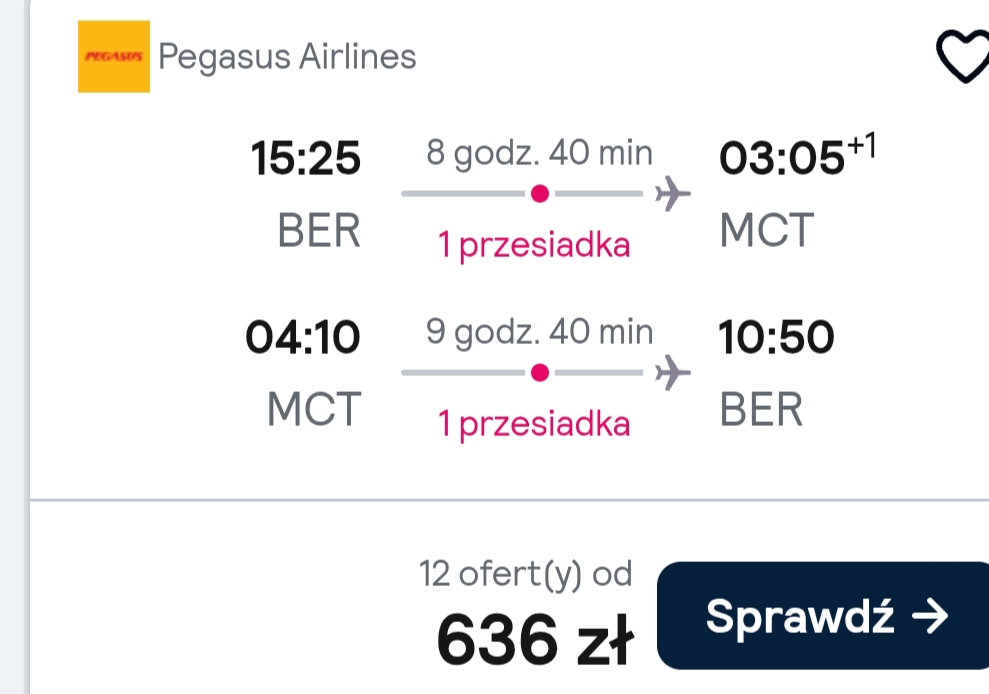This screenshot has width=989, height=694.
Task: Click return '1 przesiadka' label
Action: [x=534, y=424]
